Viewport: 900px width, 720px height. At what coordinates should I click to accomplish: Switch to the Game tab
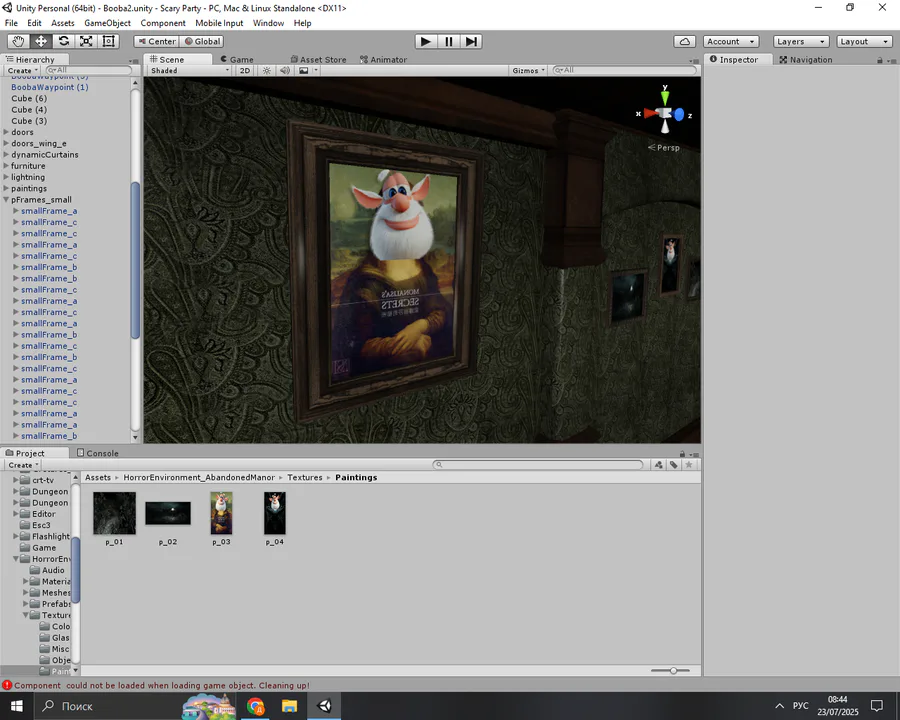pos(237,59)
